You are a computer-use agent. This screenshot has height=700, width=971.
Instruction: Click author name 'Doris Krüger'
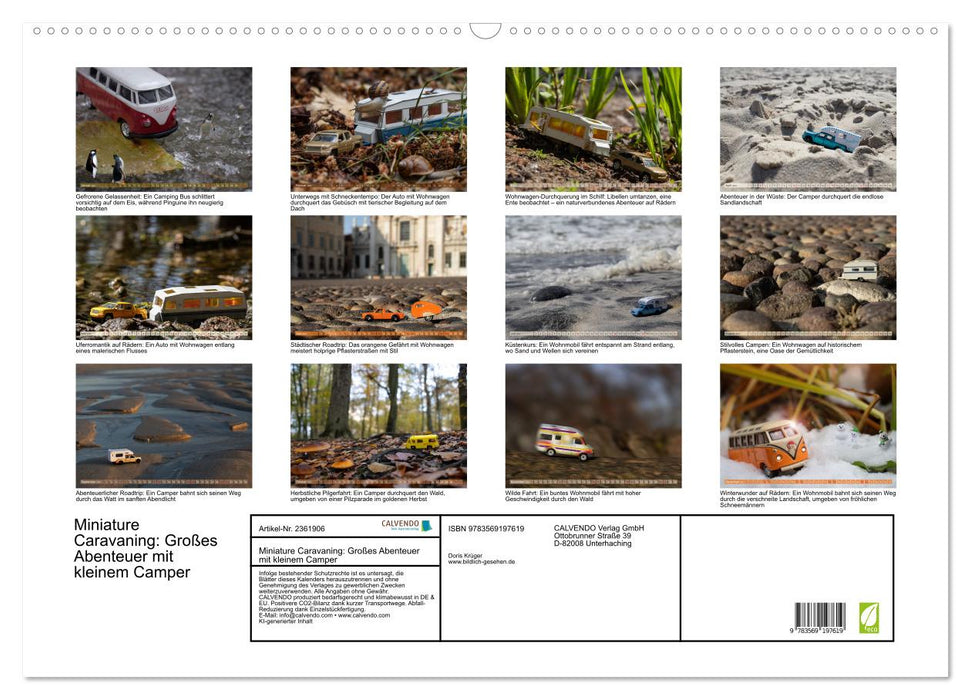click(x=465, y=556)
